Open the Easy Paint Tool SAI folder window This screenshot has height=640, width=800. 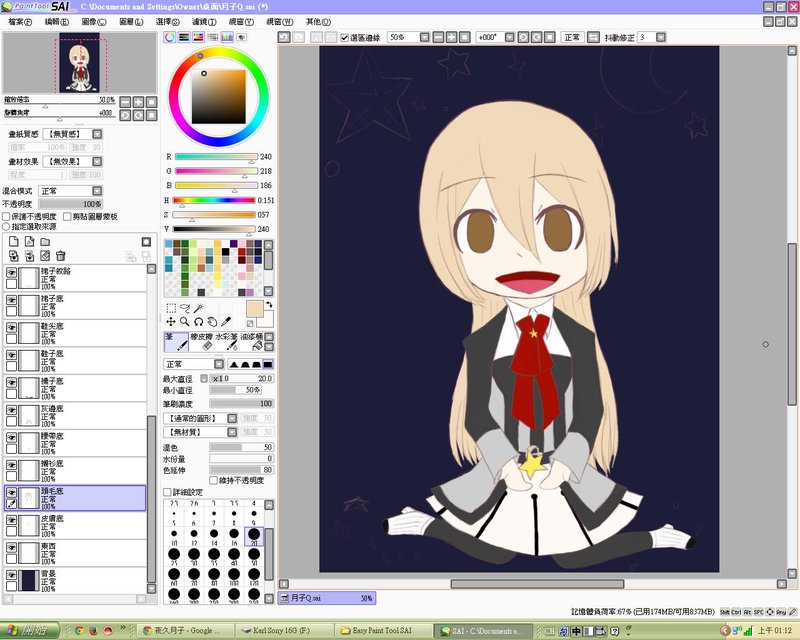[385, 631]
